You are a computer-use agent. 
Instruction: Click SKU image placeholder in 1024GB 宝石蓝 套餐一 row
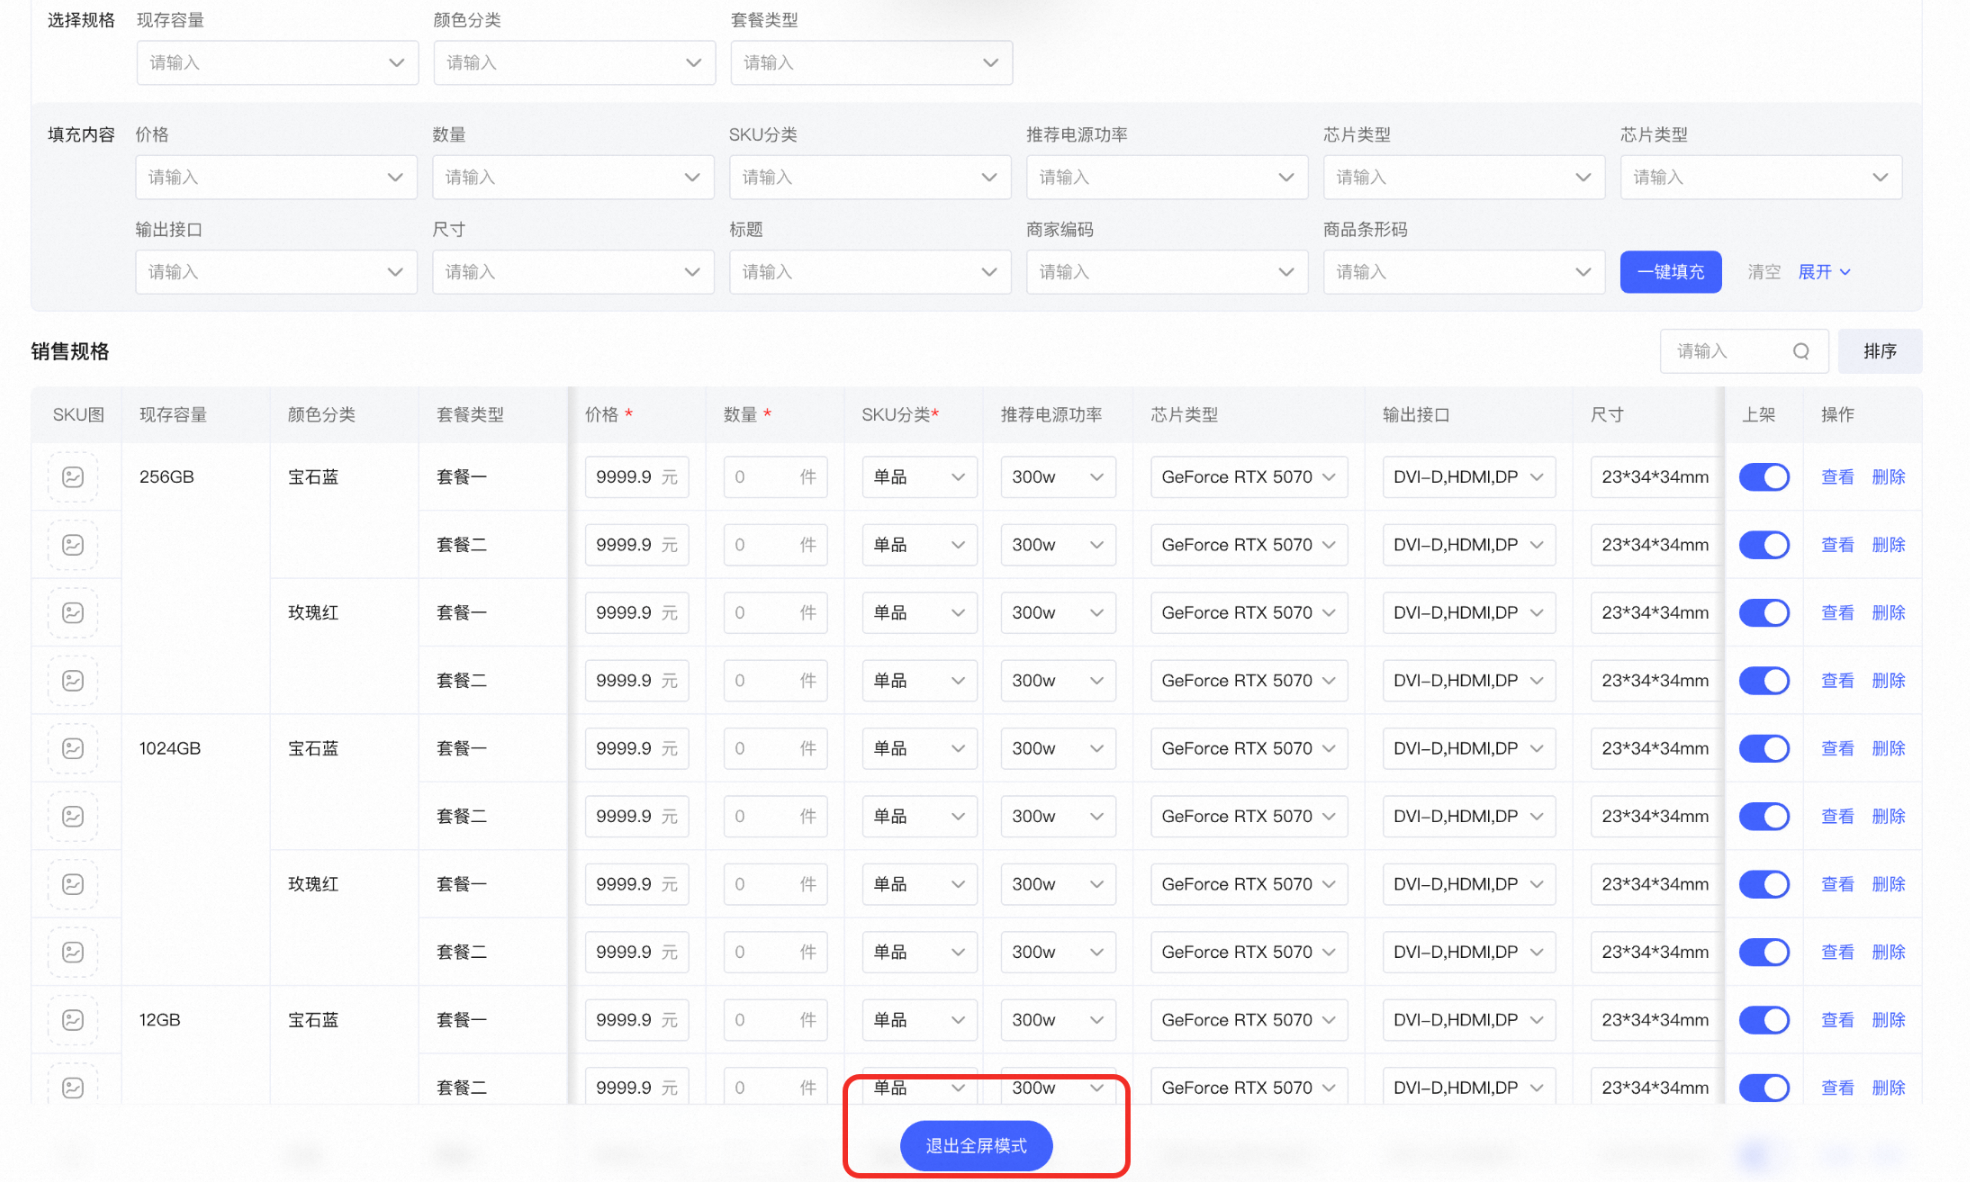pyautogui.click(x=73, y=749)
